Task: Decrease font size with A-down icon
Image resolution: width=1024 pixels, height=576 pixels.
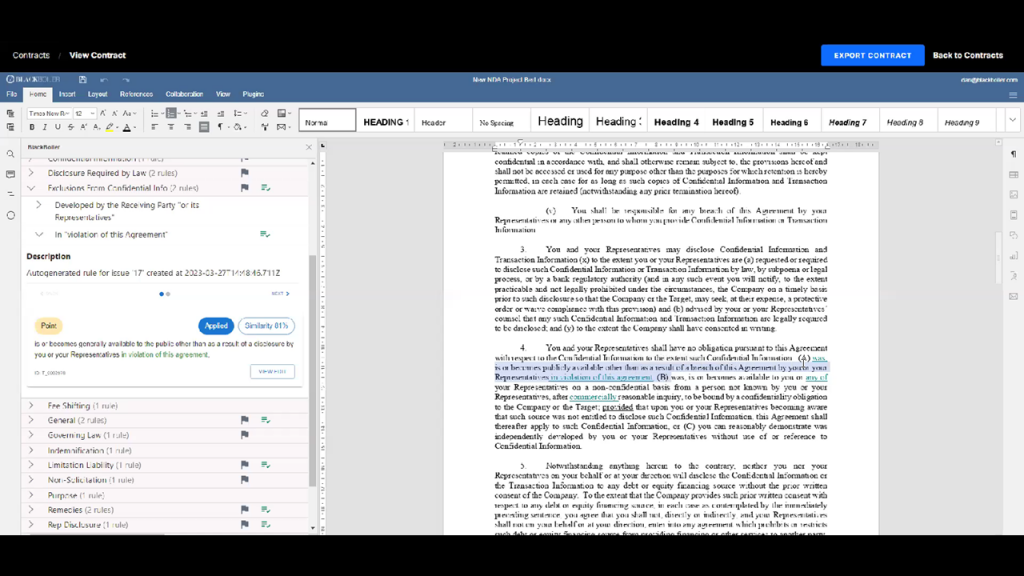Action: tap(114, 114)
